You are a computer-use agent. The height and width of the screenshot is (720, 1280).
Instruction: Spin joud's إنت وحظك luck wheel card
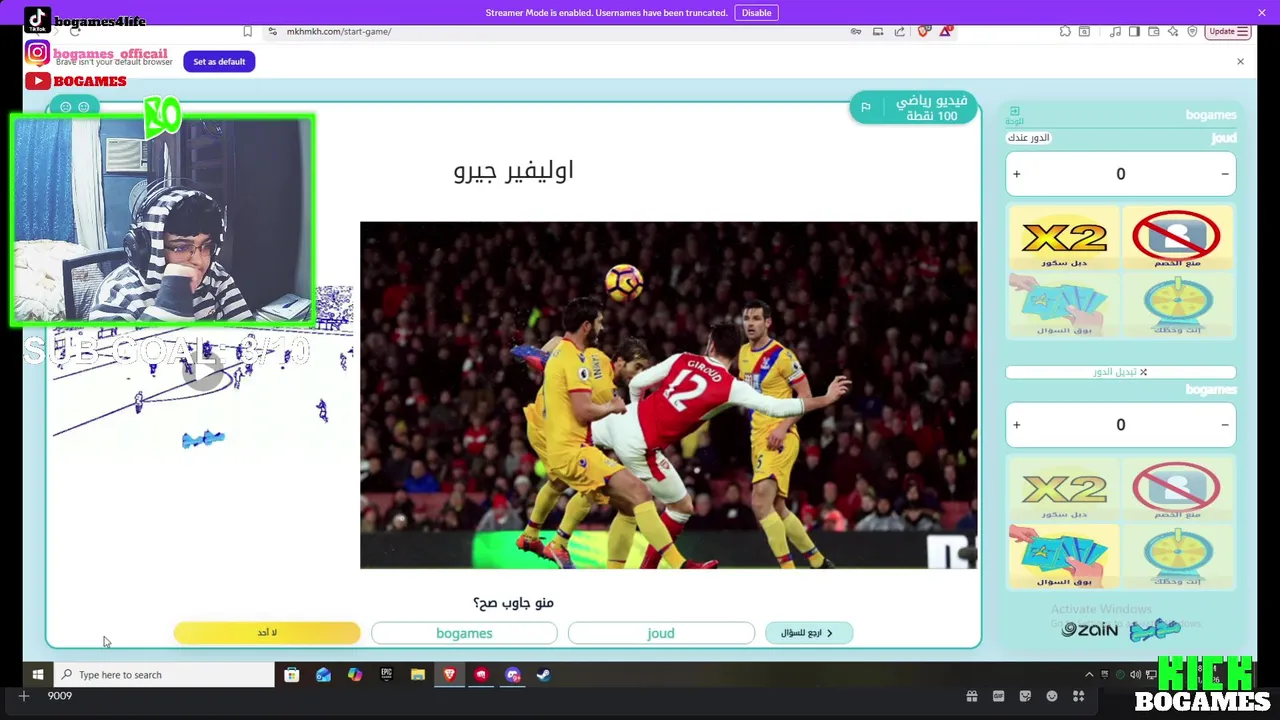tap(1177, 305)
